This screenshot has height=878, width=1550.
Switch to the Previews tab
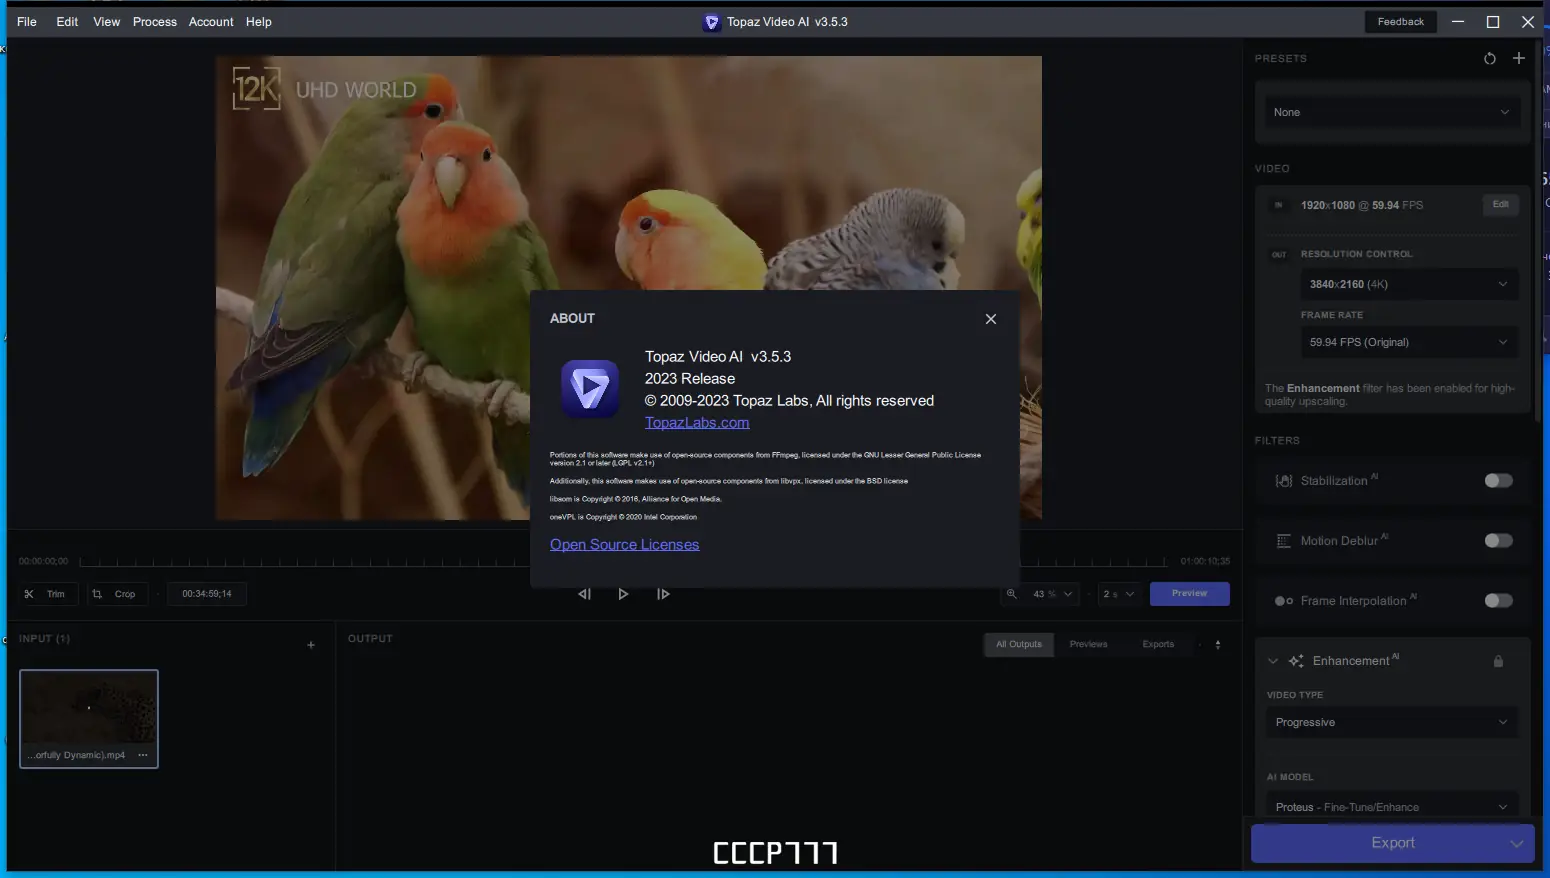(1088, 644)
